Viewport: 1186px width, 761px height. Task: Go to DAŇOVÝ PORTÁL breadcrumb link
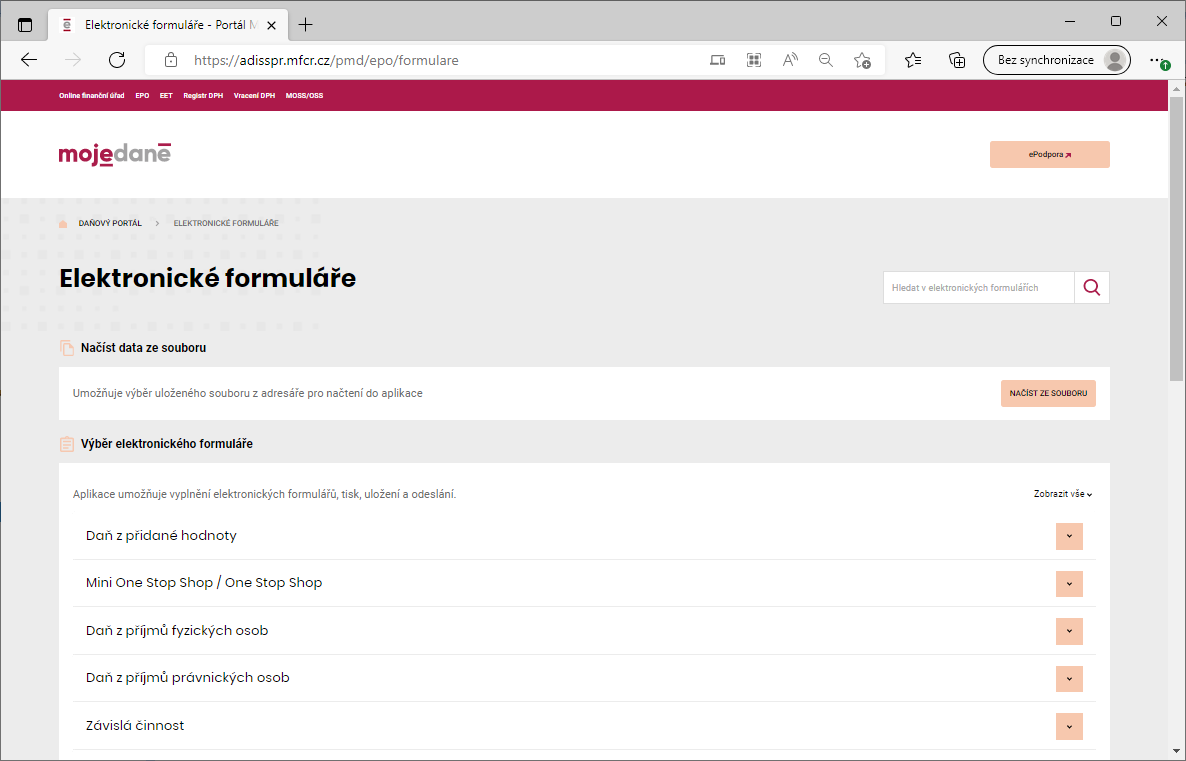pyautogui.click(x=110, y=223)
